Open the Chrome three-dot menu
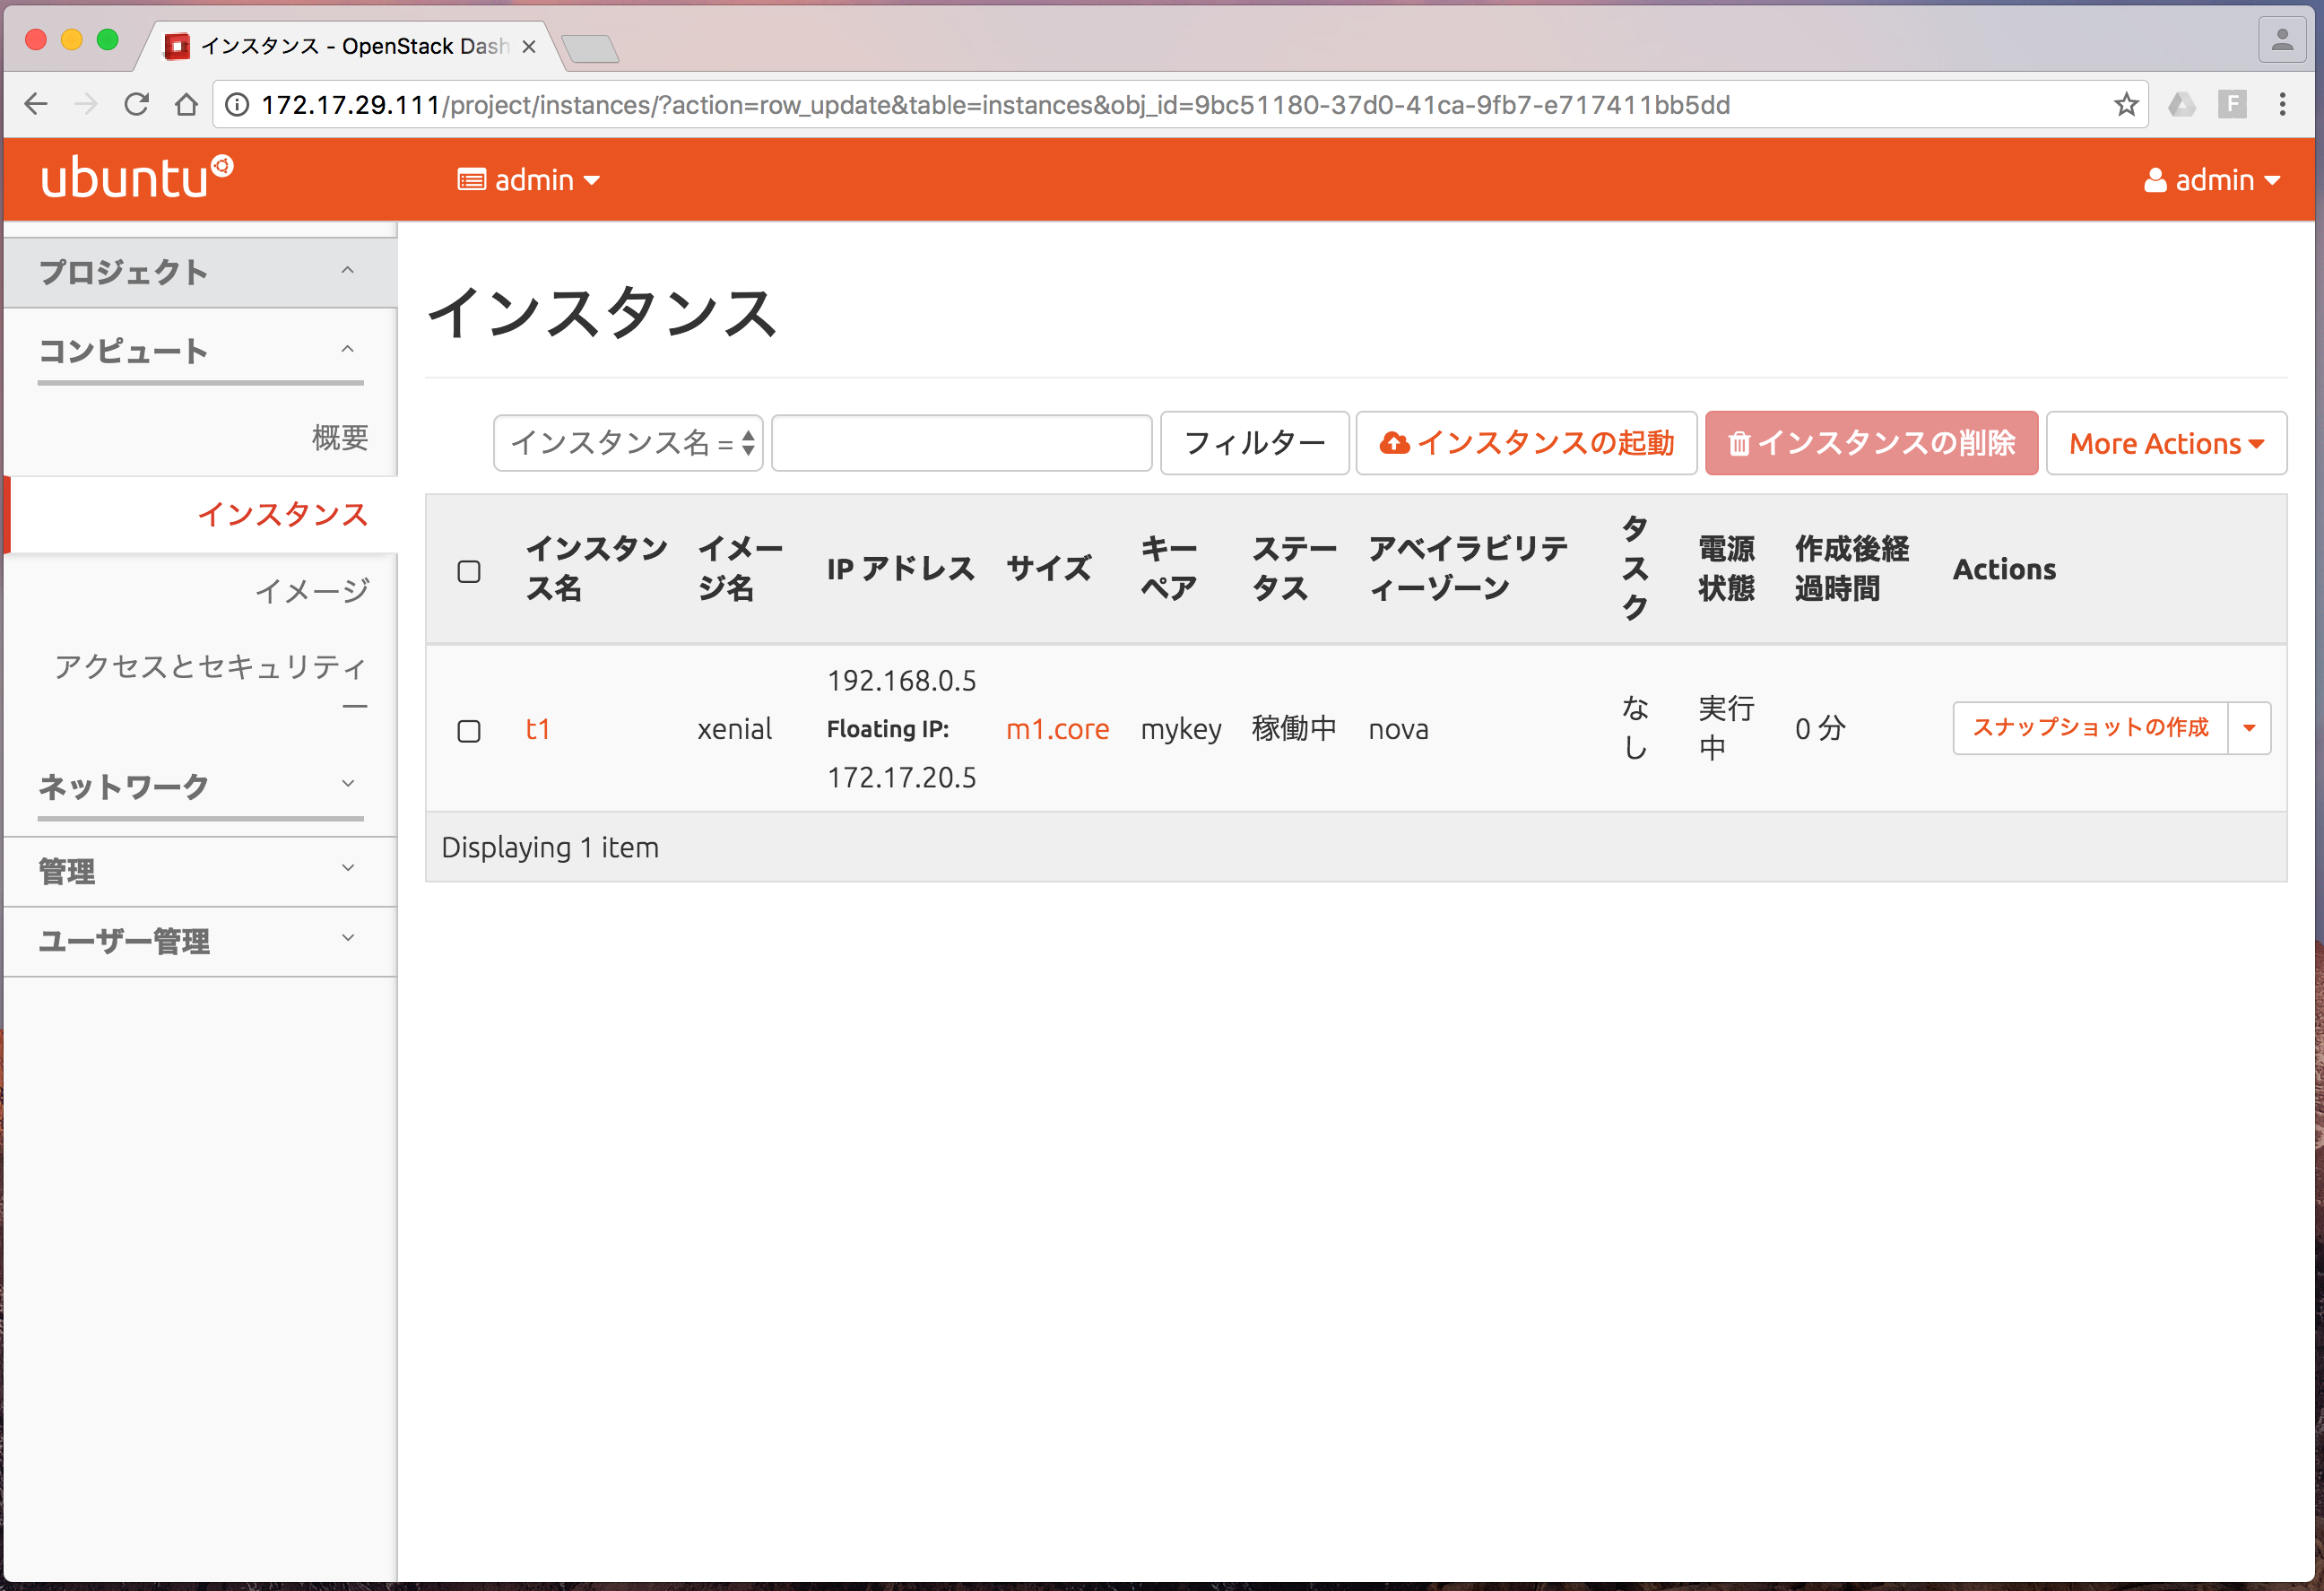The image size is (2324, 1591). click(x=2282, y=104)
